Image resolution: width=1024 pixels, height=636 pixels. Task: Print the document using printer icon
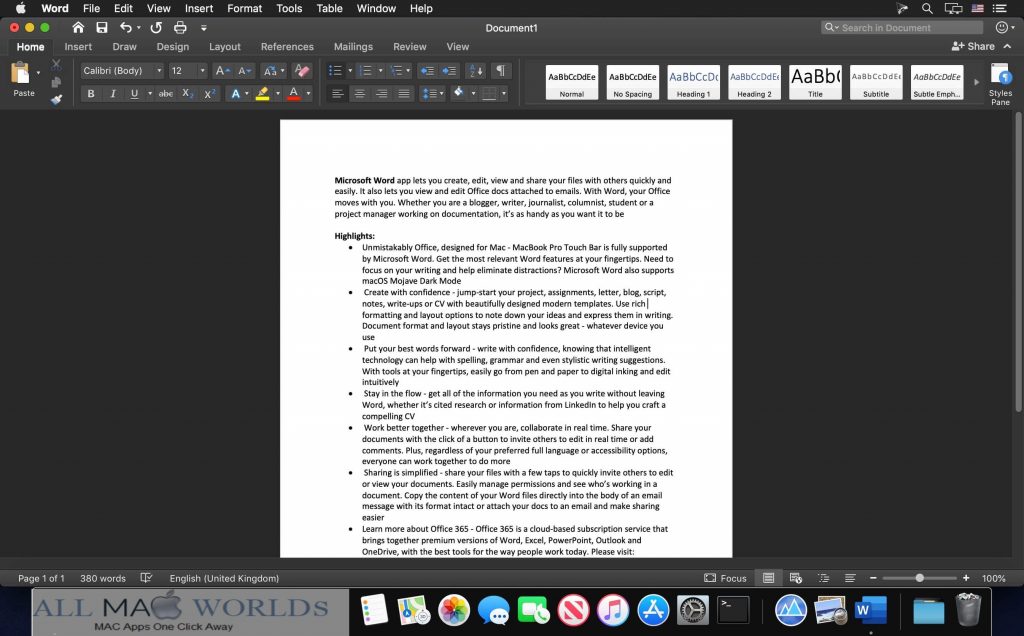coord(180,27)
